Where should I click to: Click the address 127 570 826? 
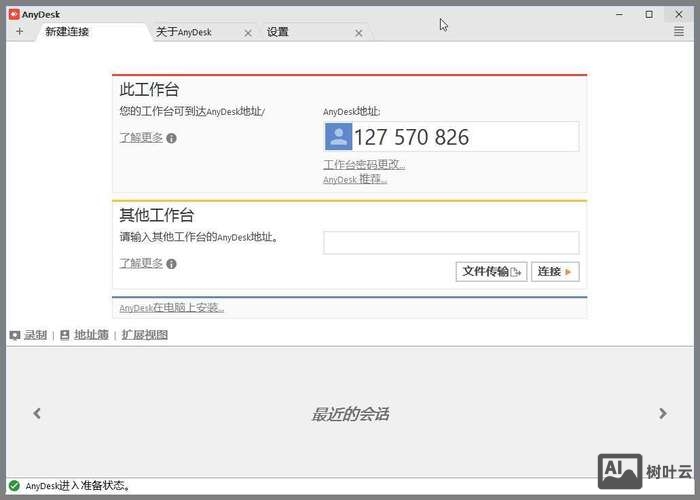411,137
